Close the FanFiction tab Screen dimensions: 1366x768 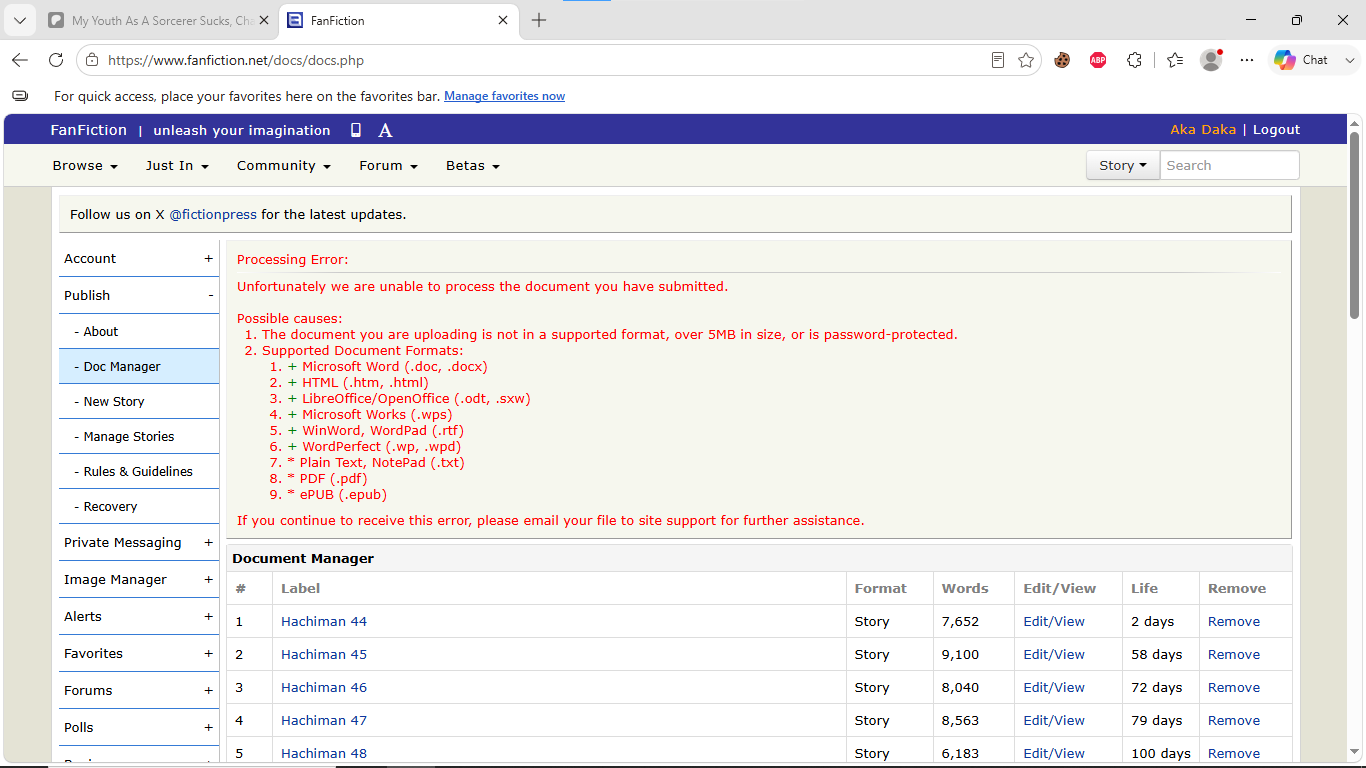click(x=504, y=20)
